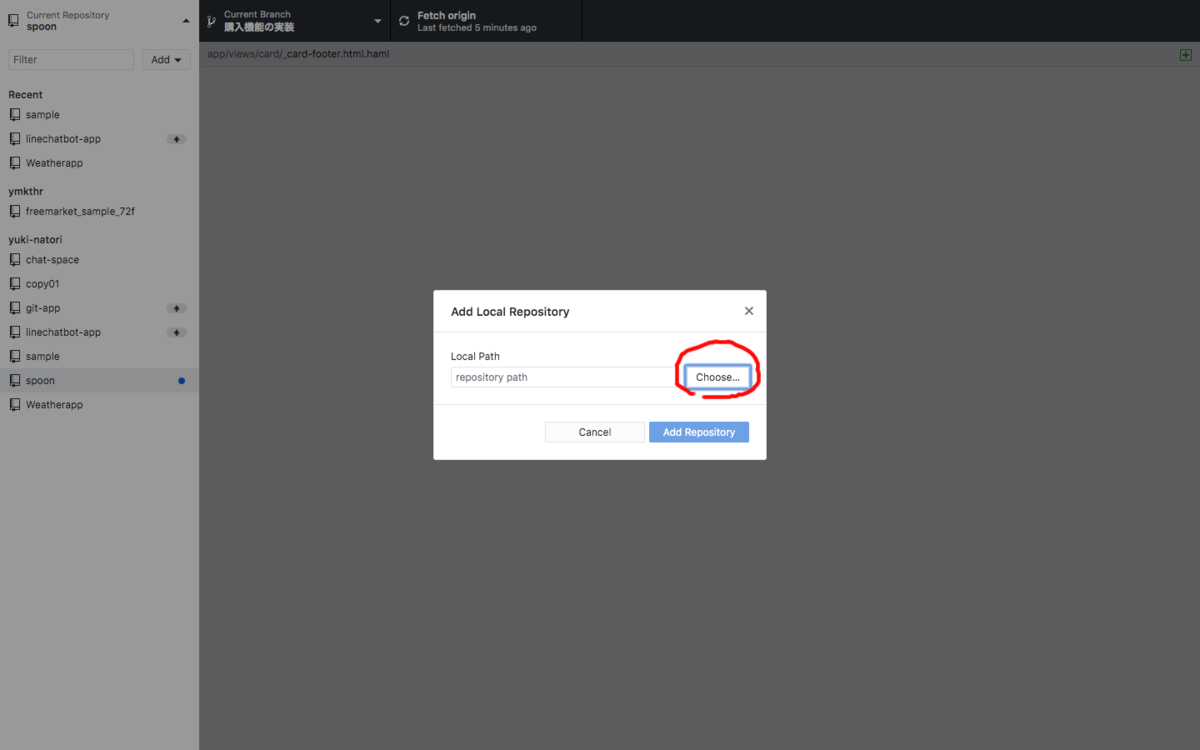This screenshot has width=1200, height=750.
Task: Select linechatbot-app under yuki-natori
Action: tap(100, 332)
